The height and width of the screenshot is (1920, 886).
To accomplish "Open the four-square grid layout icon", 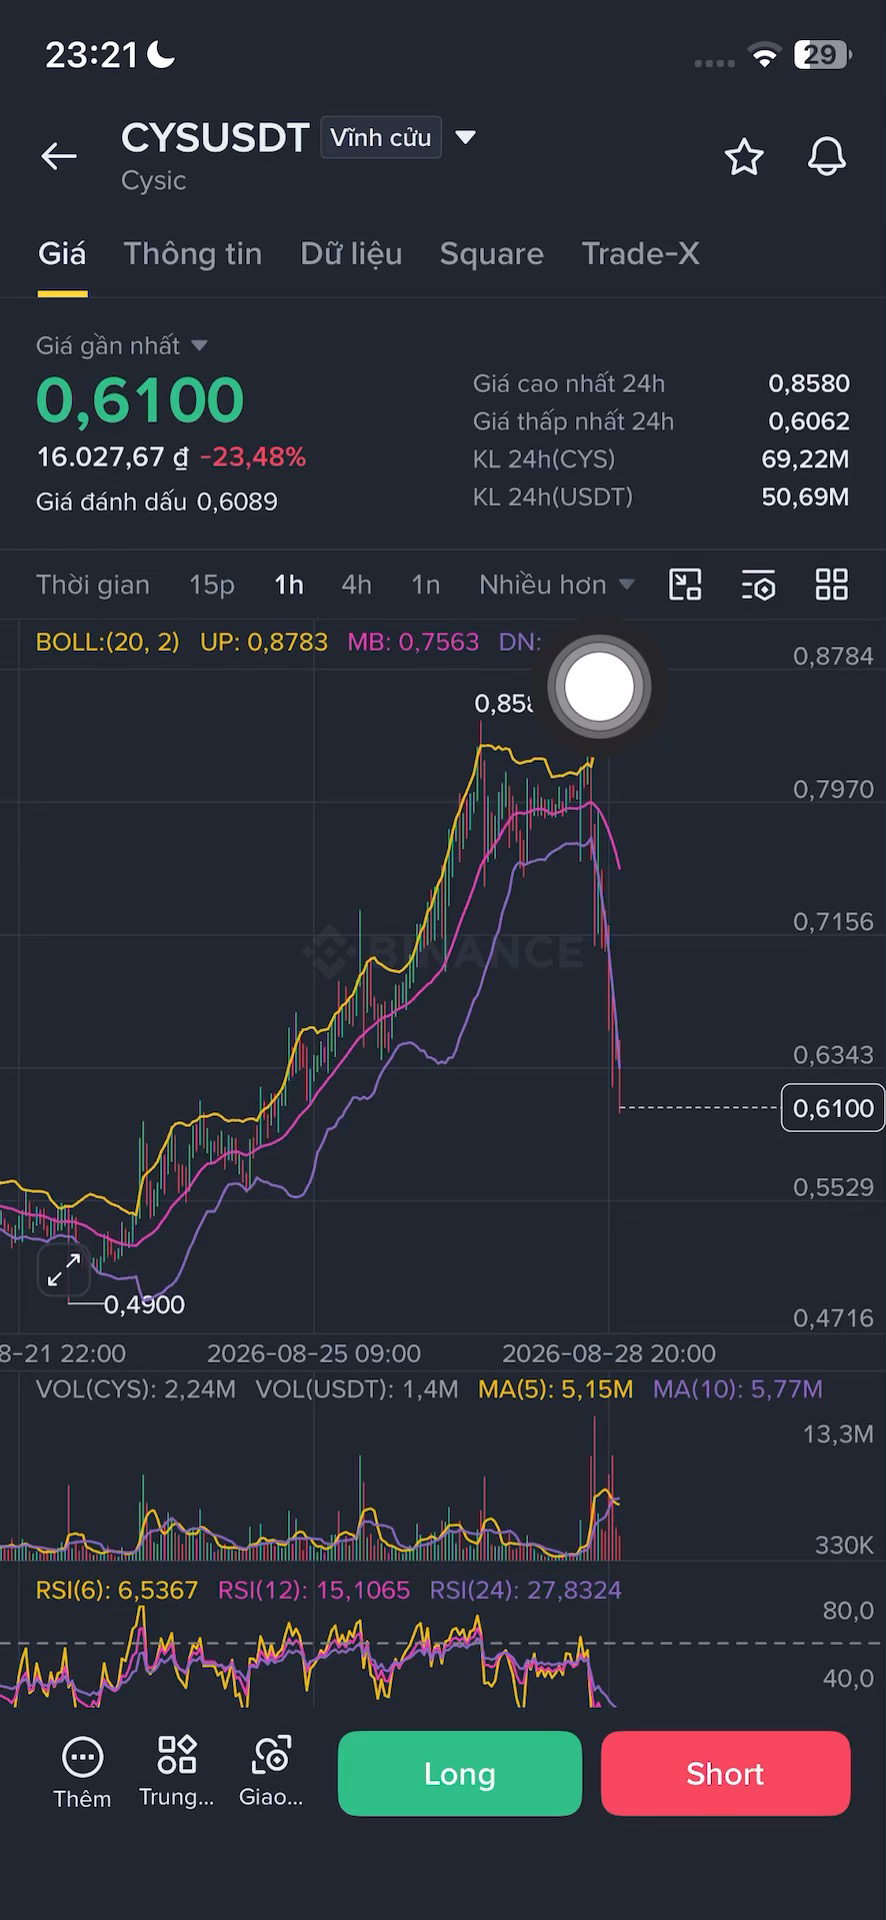I will click(832, 584).
